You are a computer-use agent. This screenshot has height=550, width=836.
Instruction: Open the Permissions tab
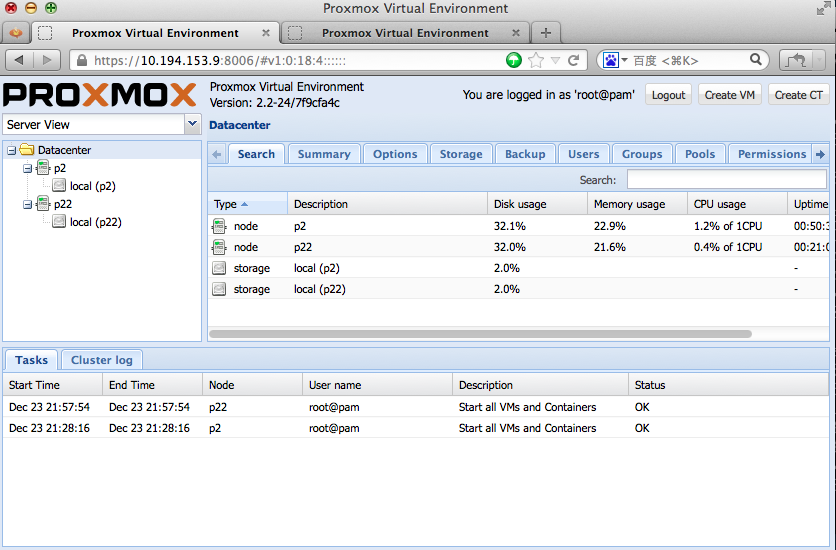[x=772, y=154]
